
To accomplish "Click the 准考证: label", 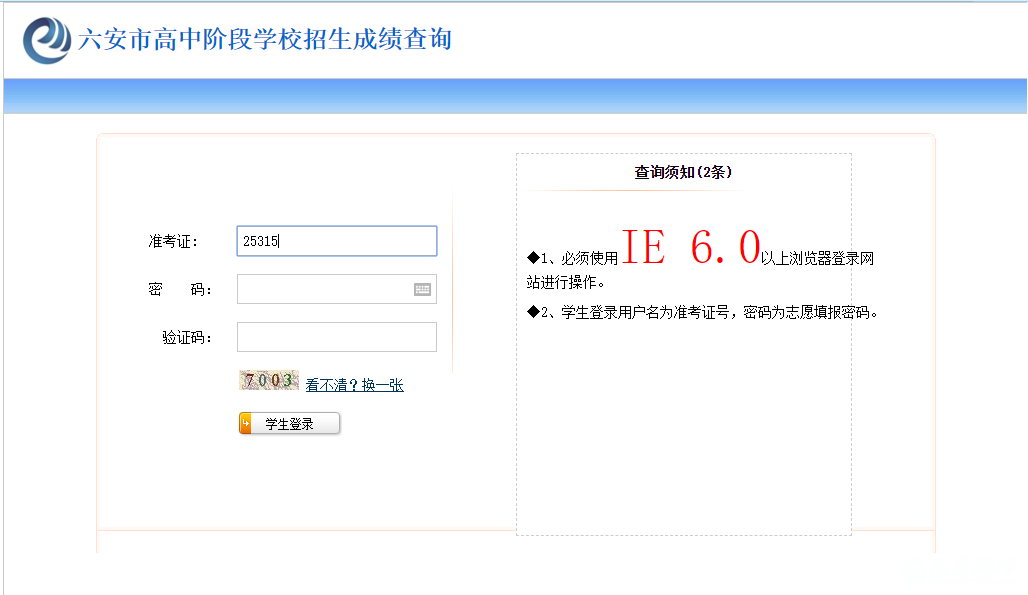I will (x=173, y=241).
